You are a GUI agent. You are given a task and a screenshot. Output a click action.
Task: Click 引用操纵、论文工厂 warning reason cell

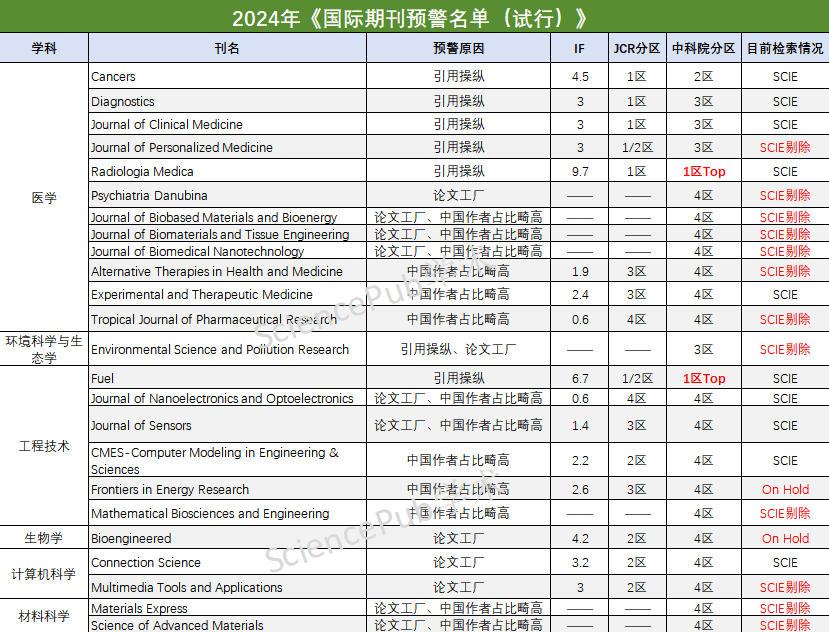[458, 350]
